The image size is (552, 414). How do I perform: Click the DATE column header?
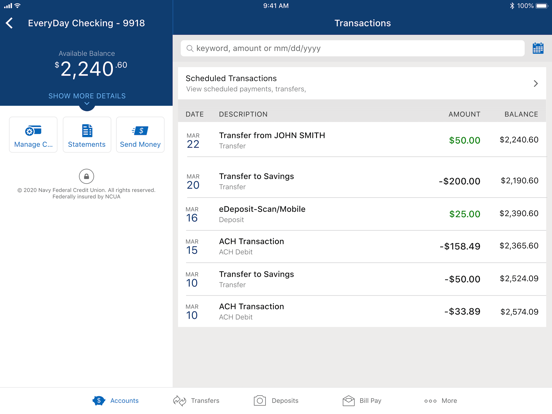[195, 114]
